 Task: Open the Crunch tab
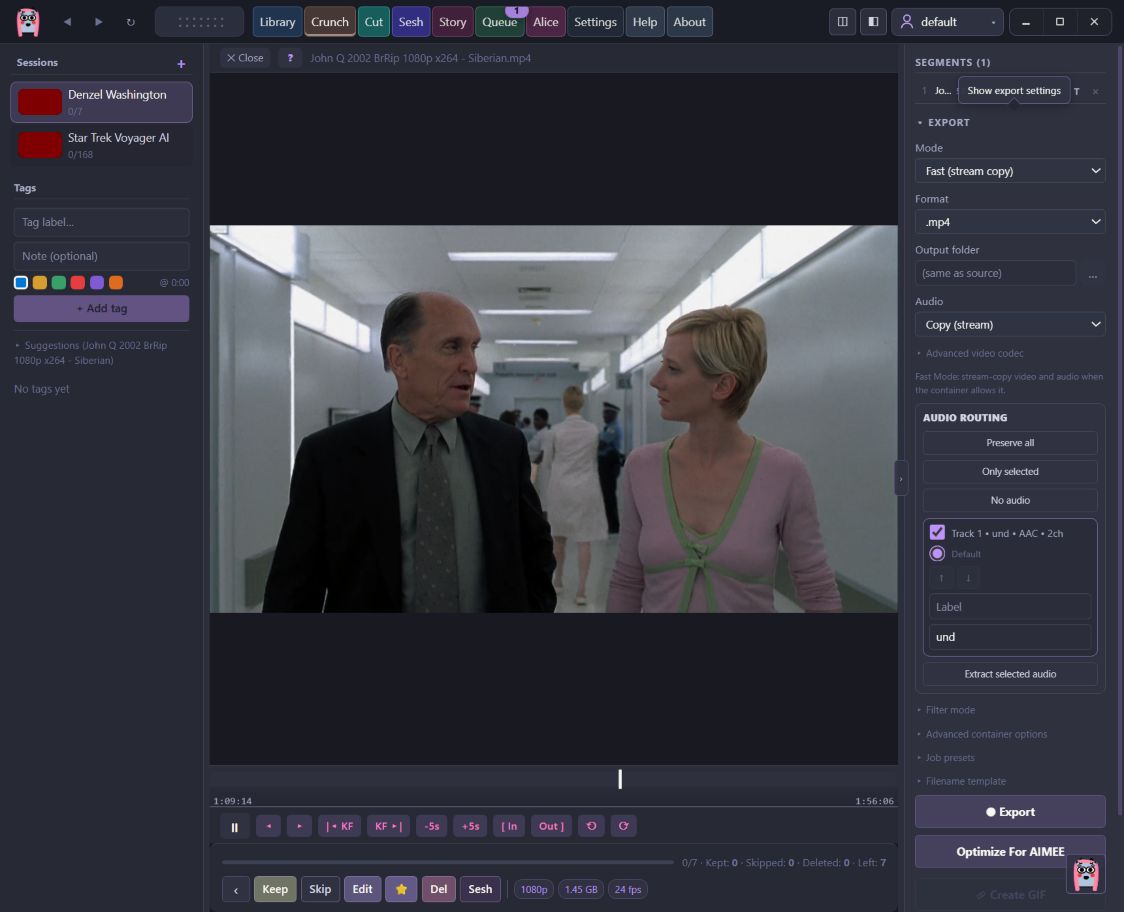330,22
